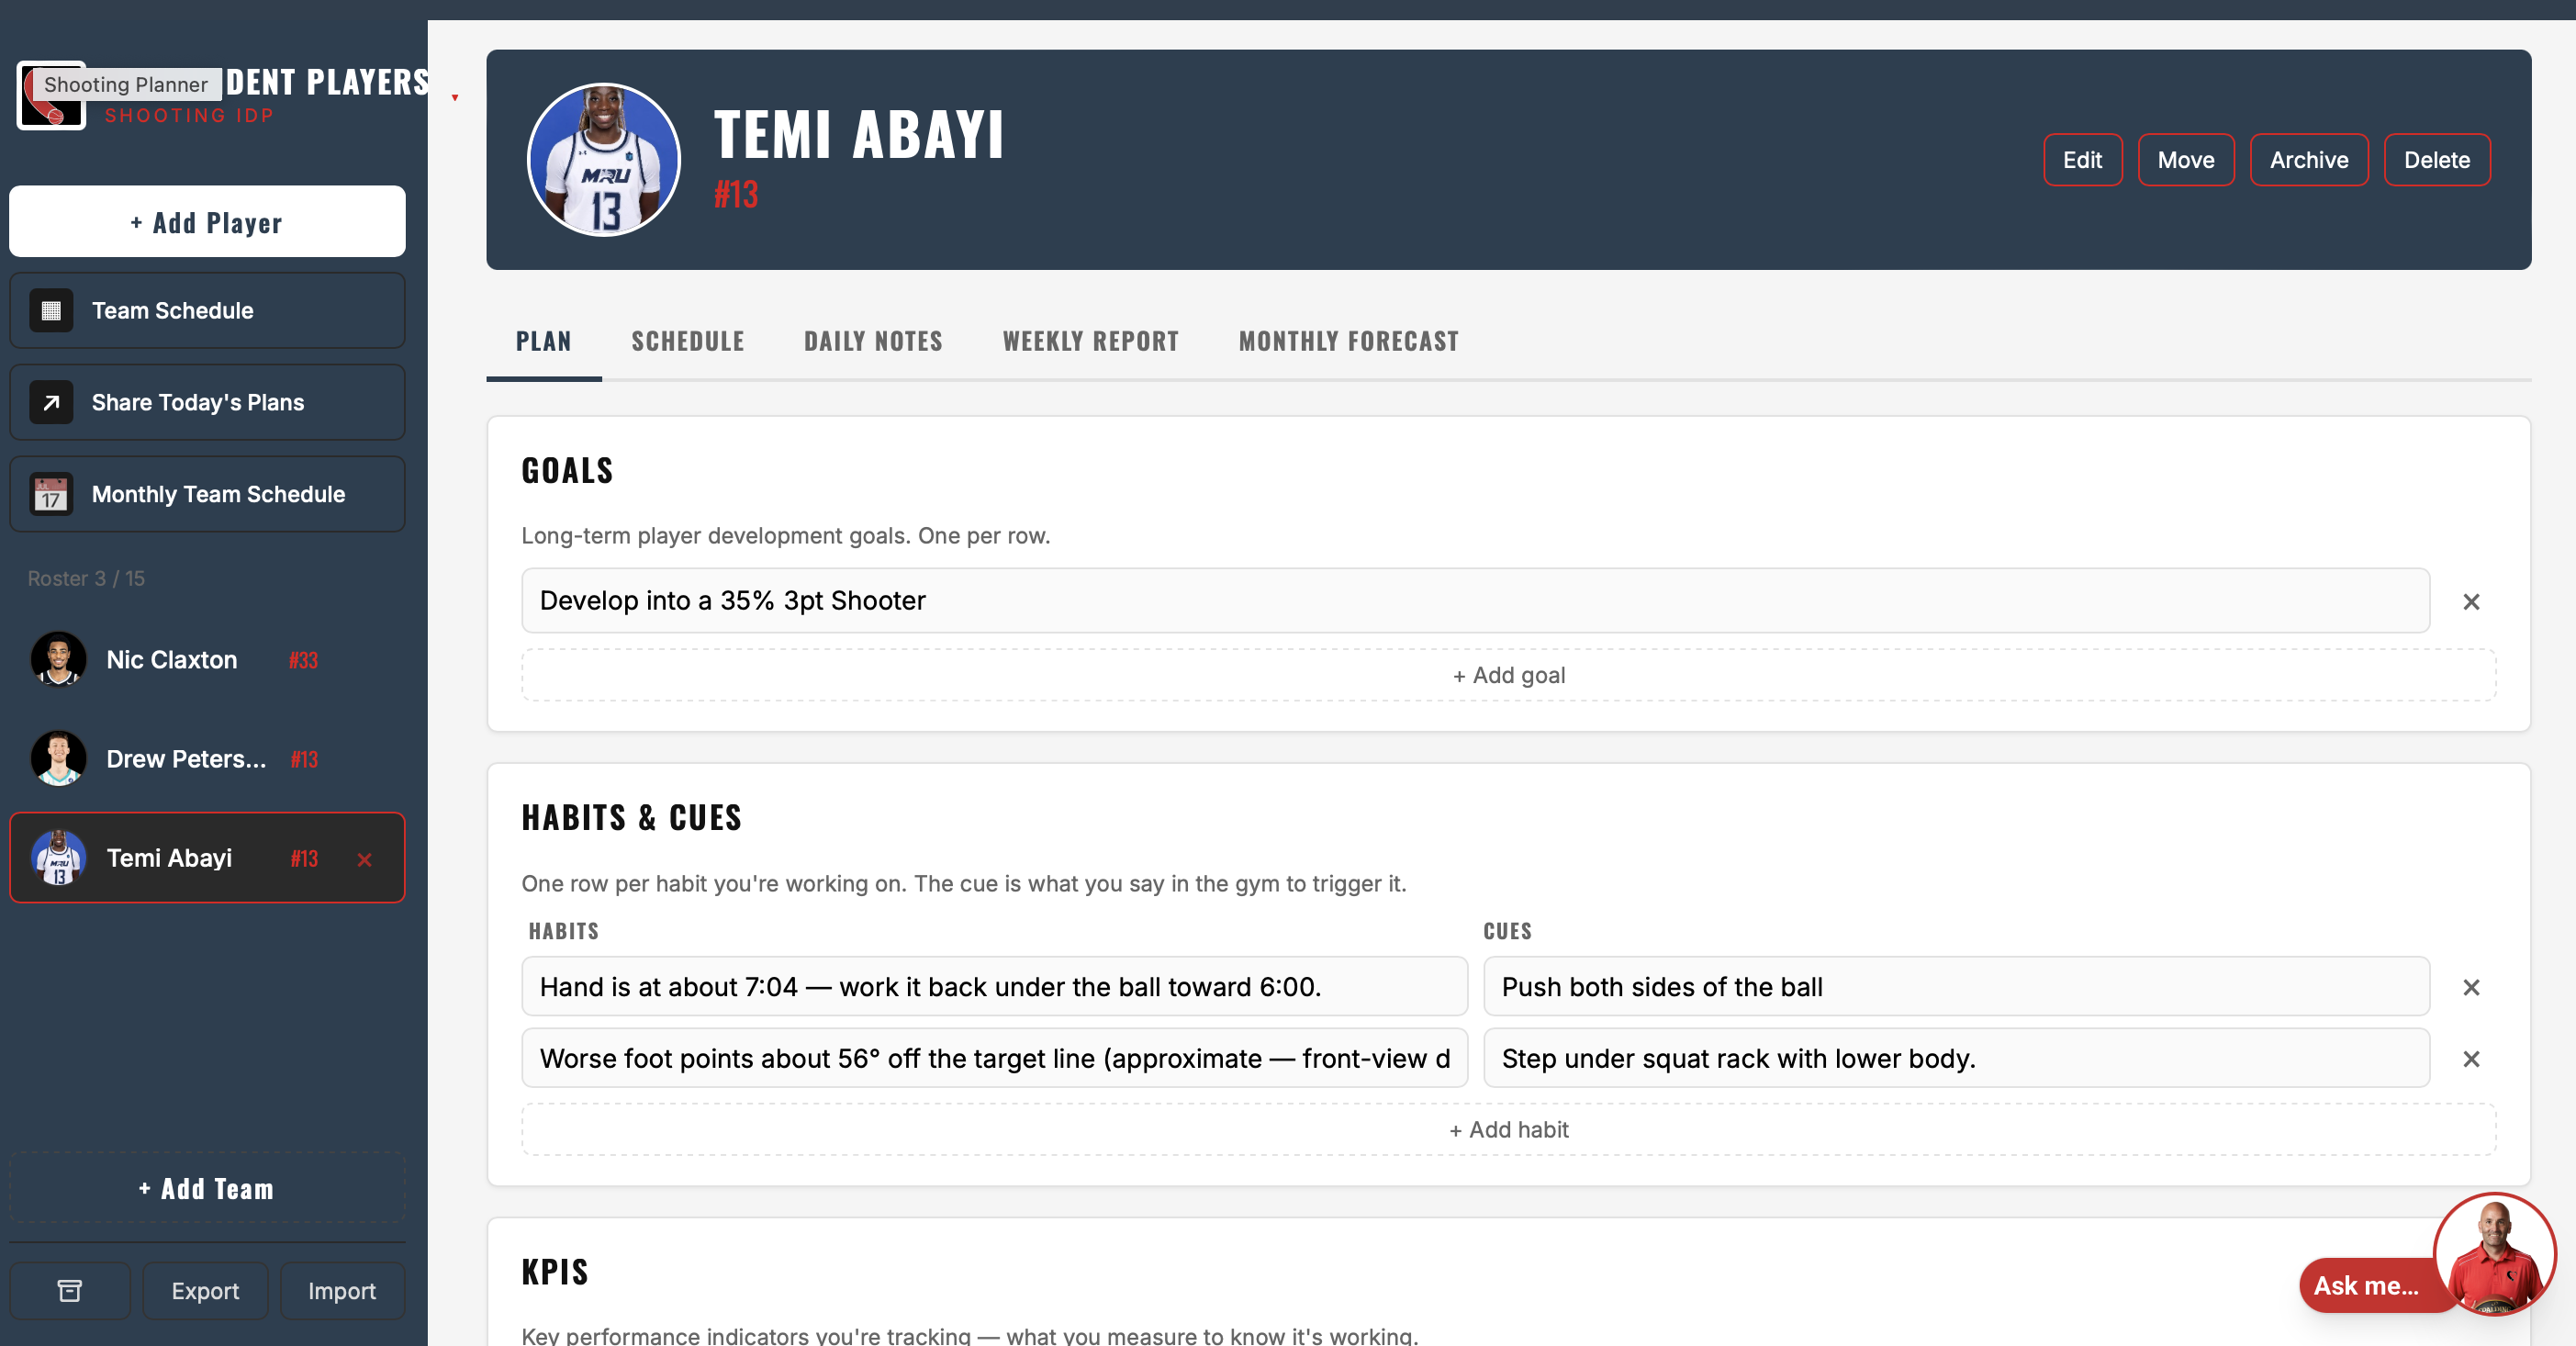Click the goal field 'Develop into a 35% 3pt Shooter'
The width and height of the screenshot is (2576, 1346).
(1476, 601)
